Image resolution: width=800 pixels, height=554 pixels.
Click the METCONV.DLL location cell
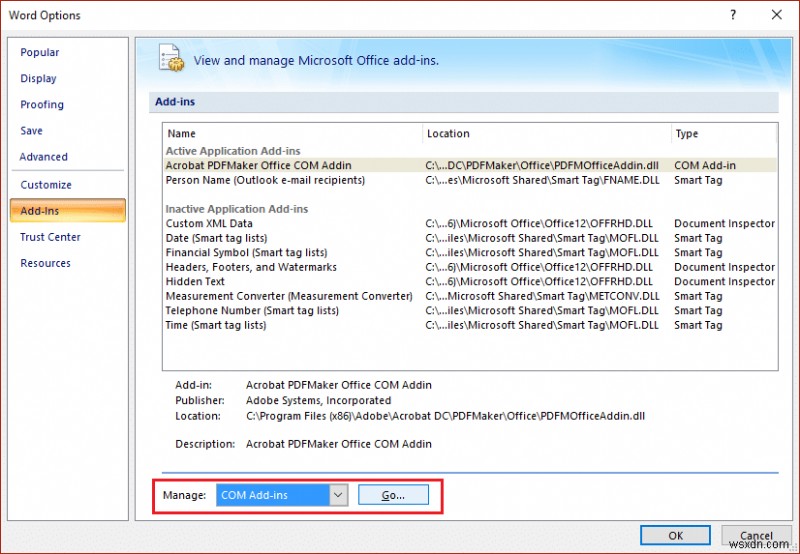[542, 296]
